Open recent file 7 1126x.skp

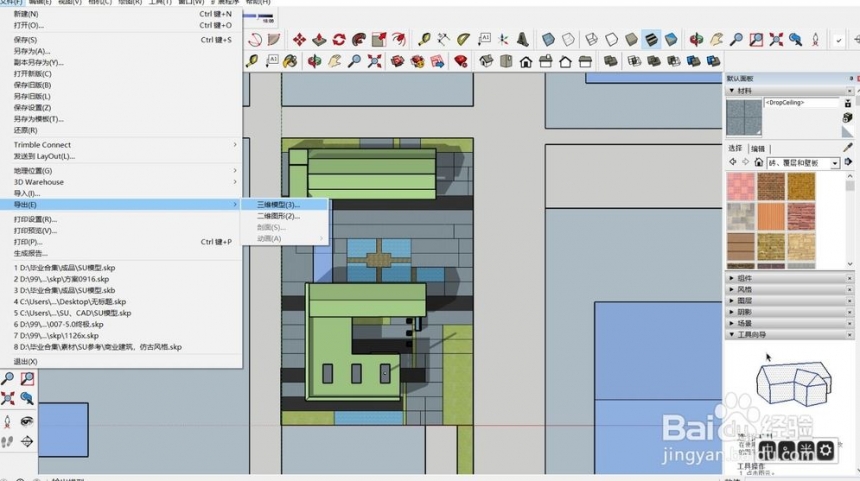pos(122,336)
